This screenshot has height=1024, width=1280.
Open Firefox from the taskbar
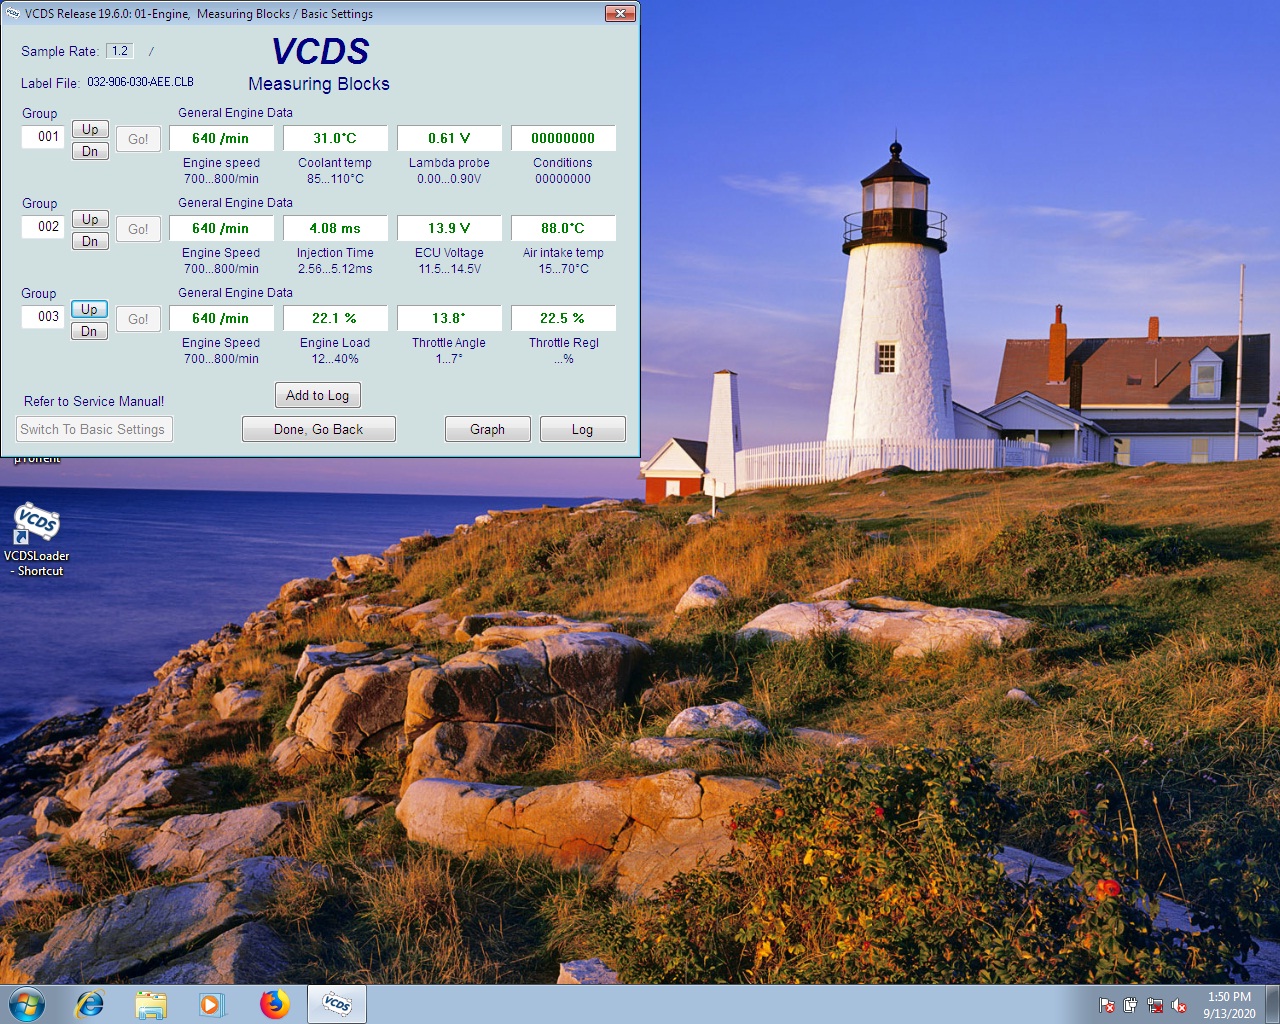(274, 1004)
